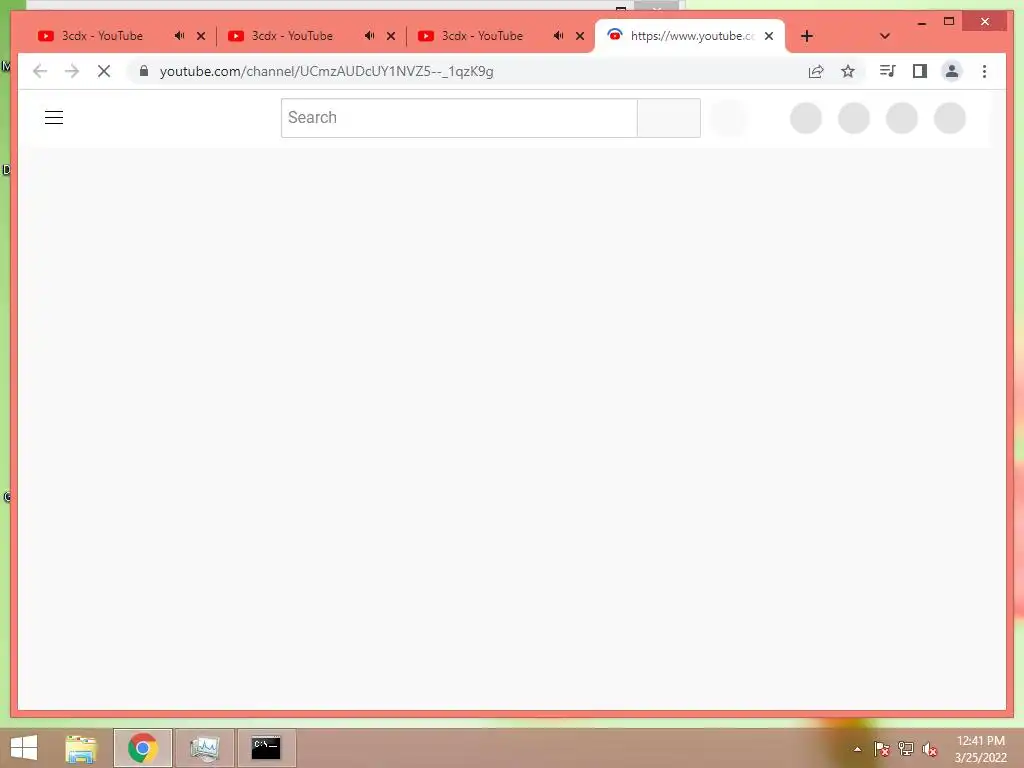
Task: Bookmark this tab with star icon
Action: click(x=848, y=71)
